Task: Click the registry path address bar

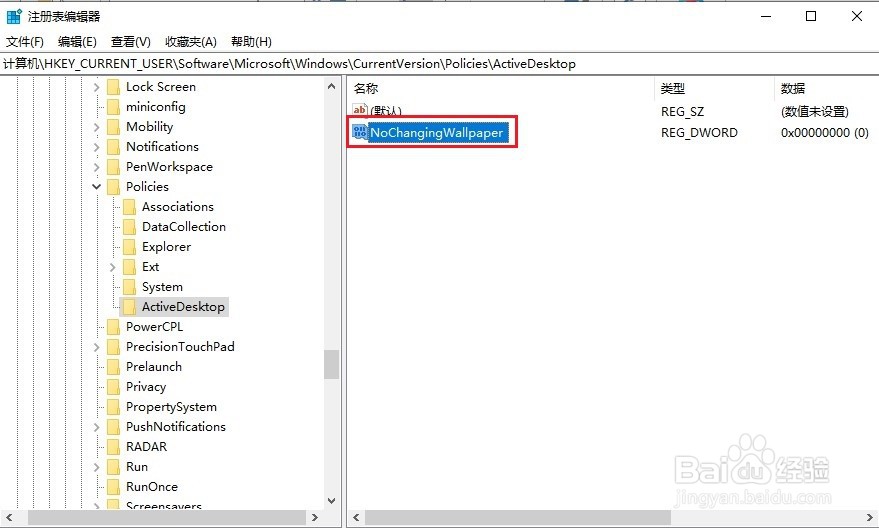Action: [440, 64]
